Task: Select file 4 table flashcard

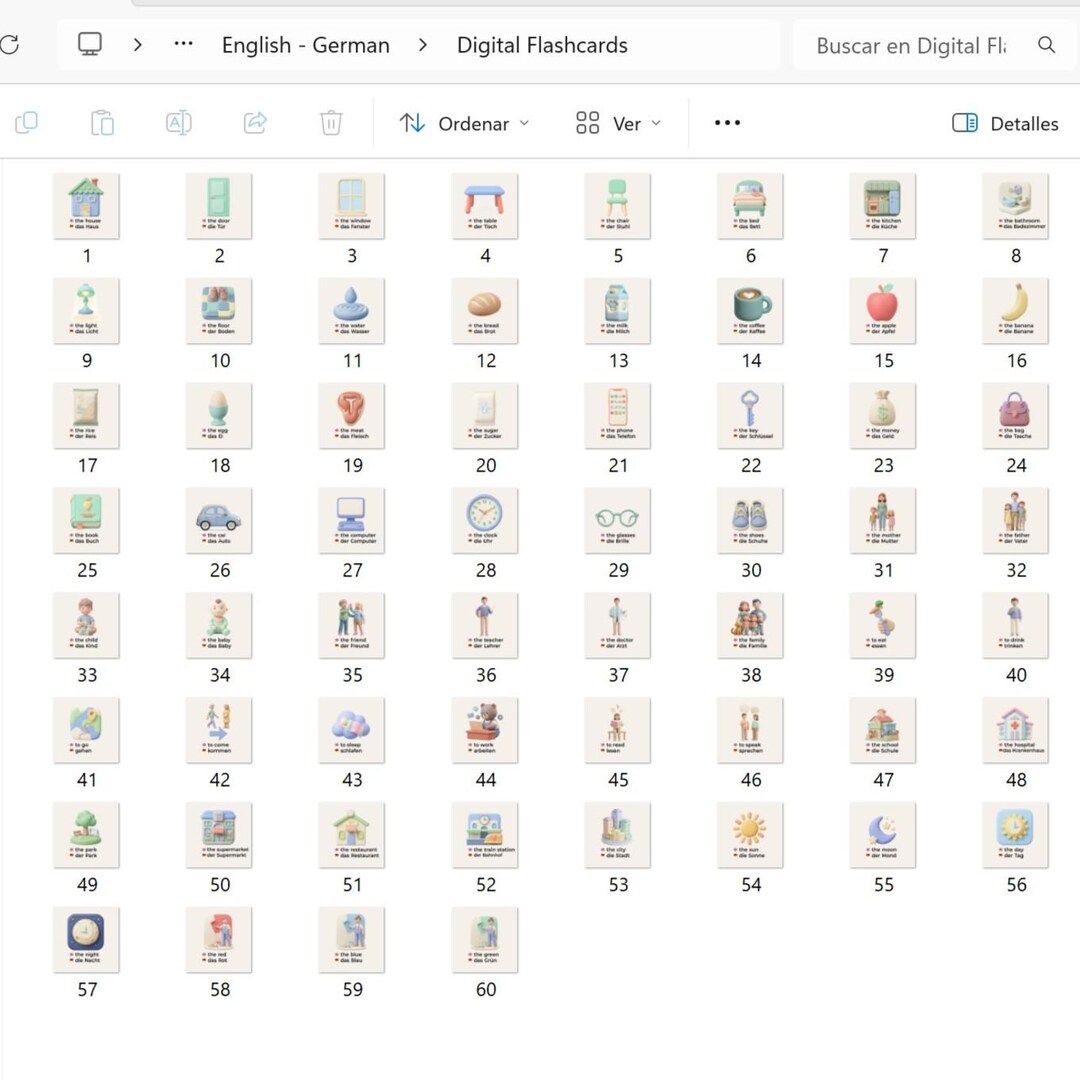Action: pos(485,206)
